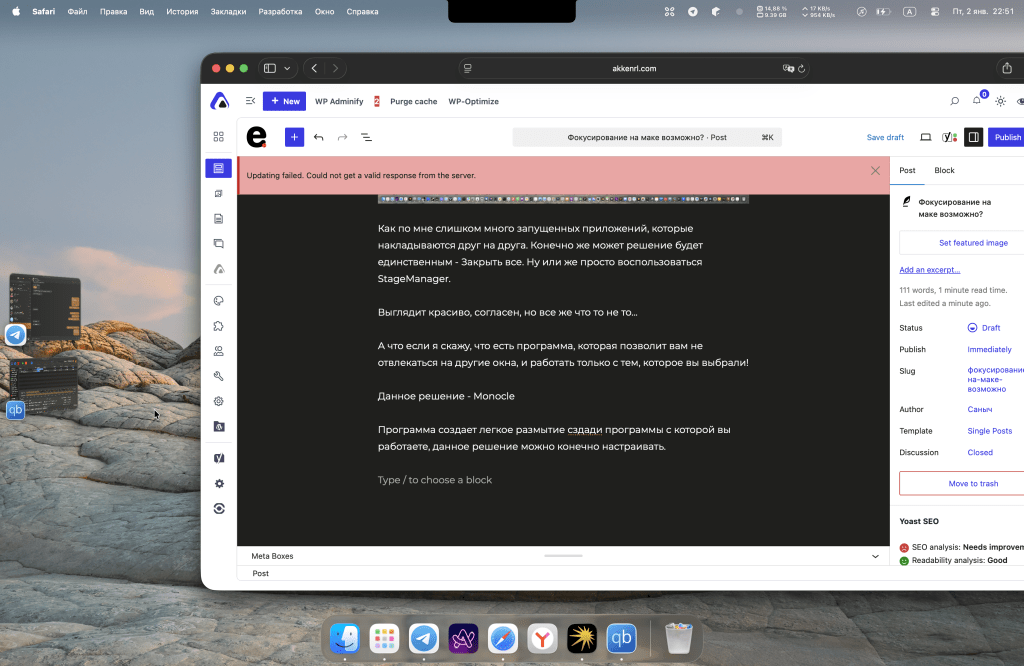Open the notifications bell in the admin bar
Image resolution: width=1024 pixels, height=666 pixels.
977,101
